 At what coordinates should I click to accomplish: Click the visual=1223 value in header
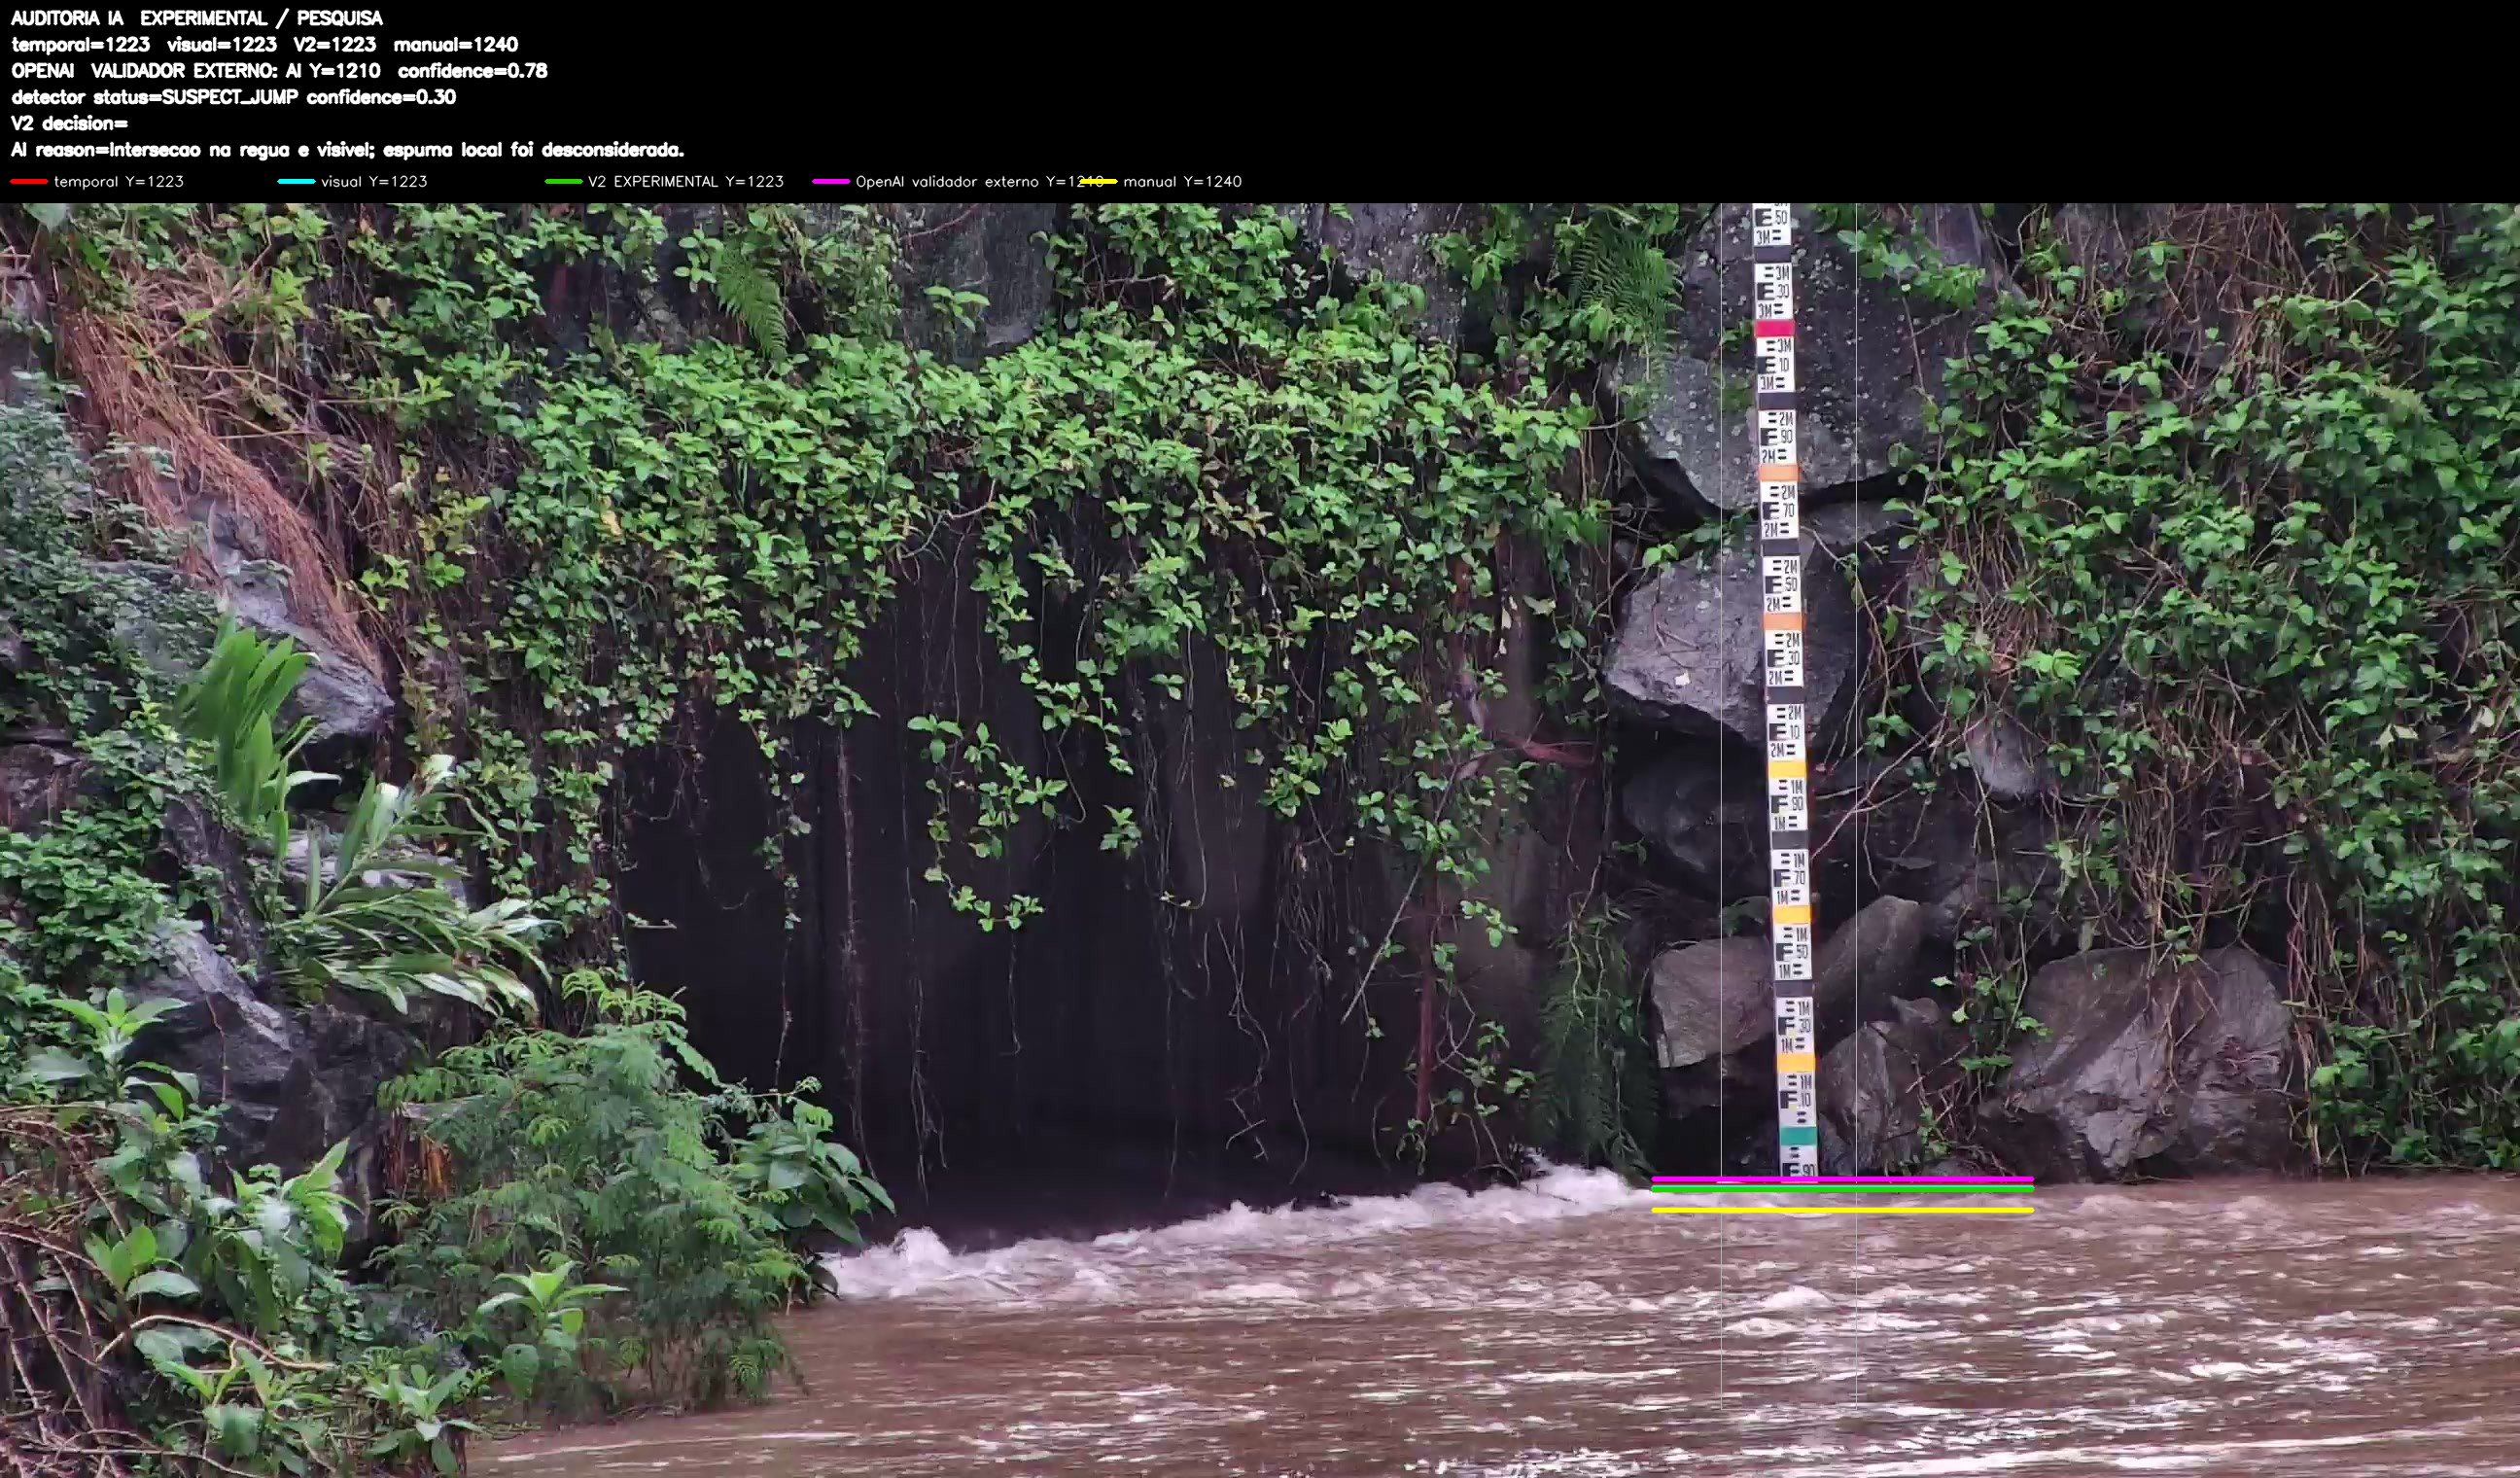[x=222, y=44]
